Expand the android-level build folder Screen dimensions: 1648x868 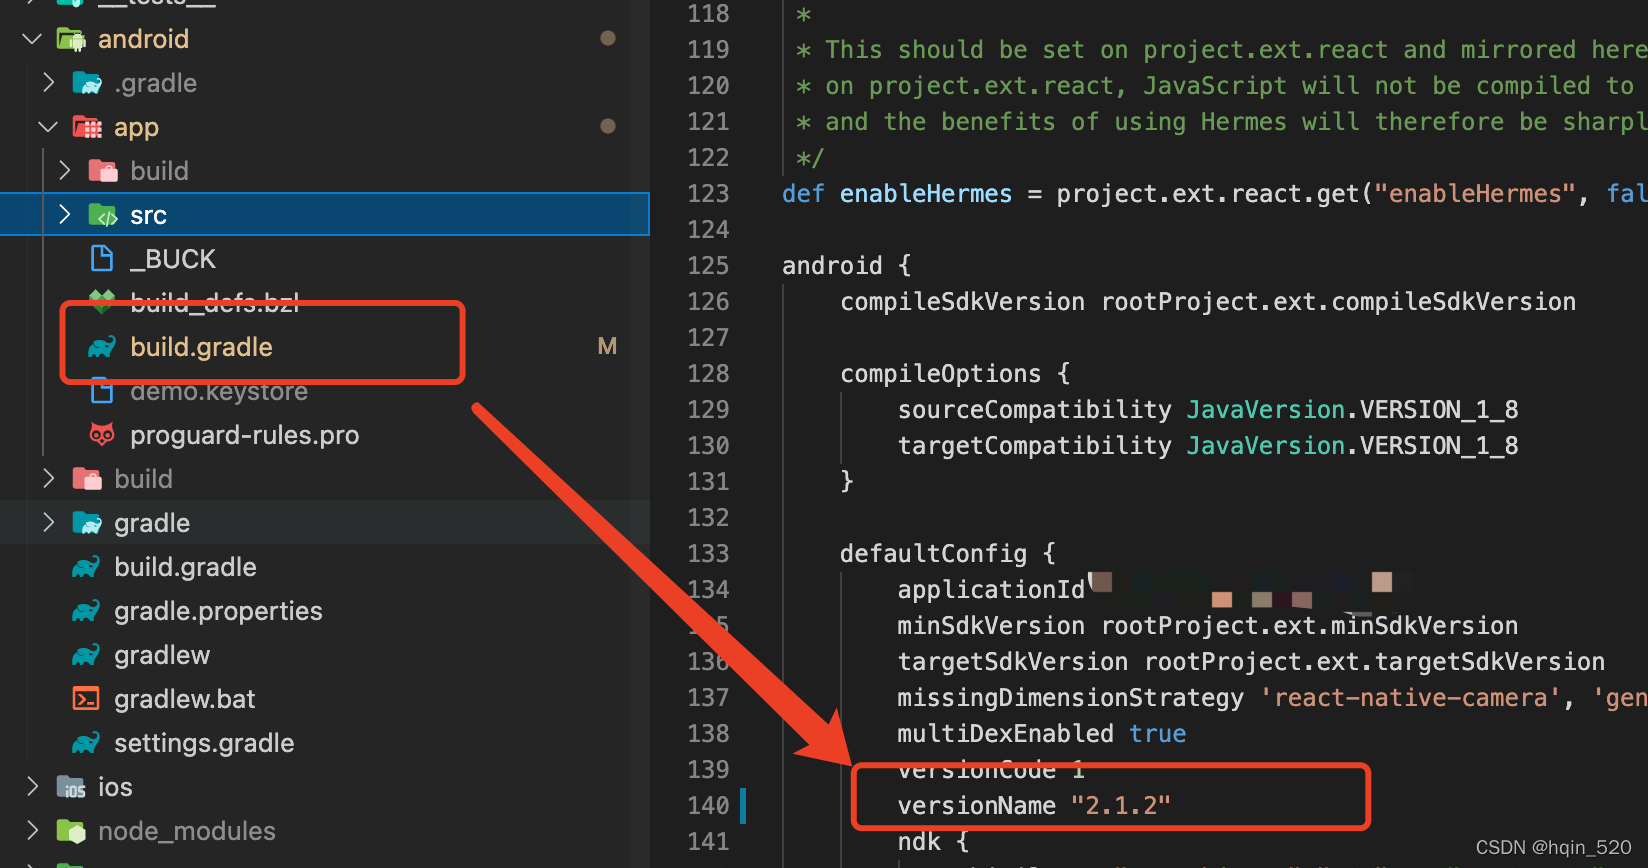[48, 479]
